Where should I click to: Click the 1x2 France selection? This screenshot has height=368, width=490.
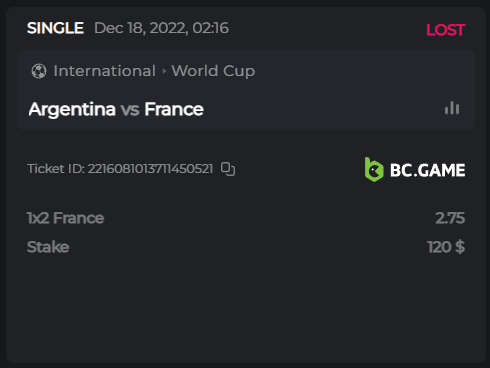pos(66,218)
